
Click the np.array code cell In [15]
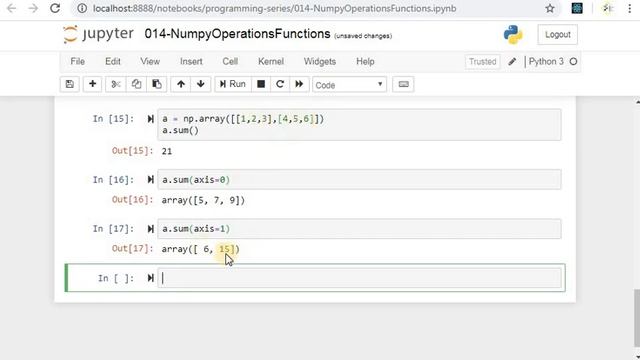pos(359,124)
